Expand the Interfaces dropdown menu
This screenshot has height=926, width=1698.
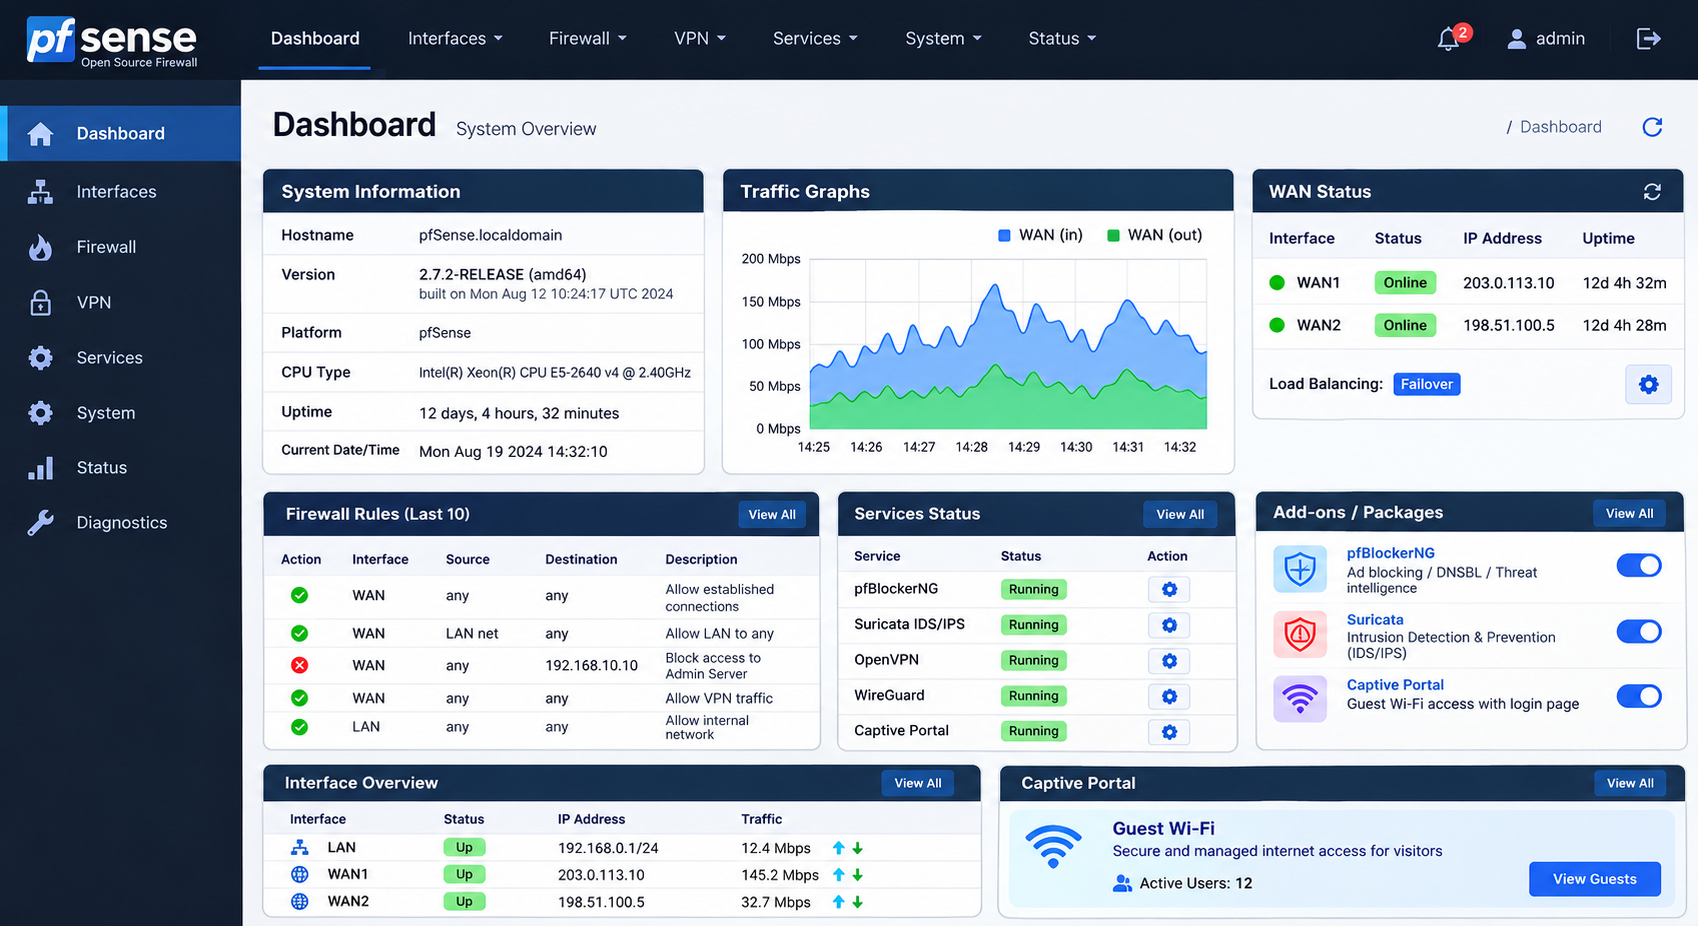pos(455,39)
